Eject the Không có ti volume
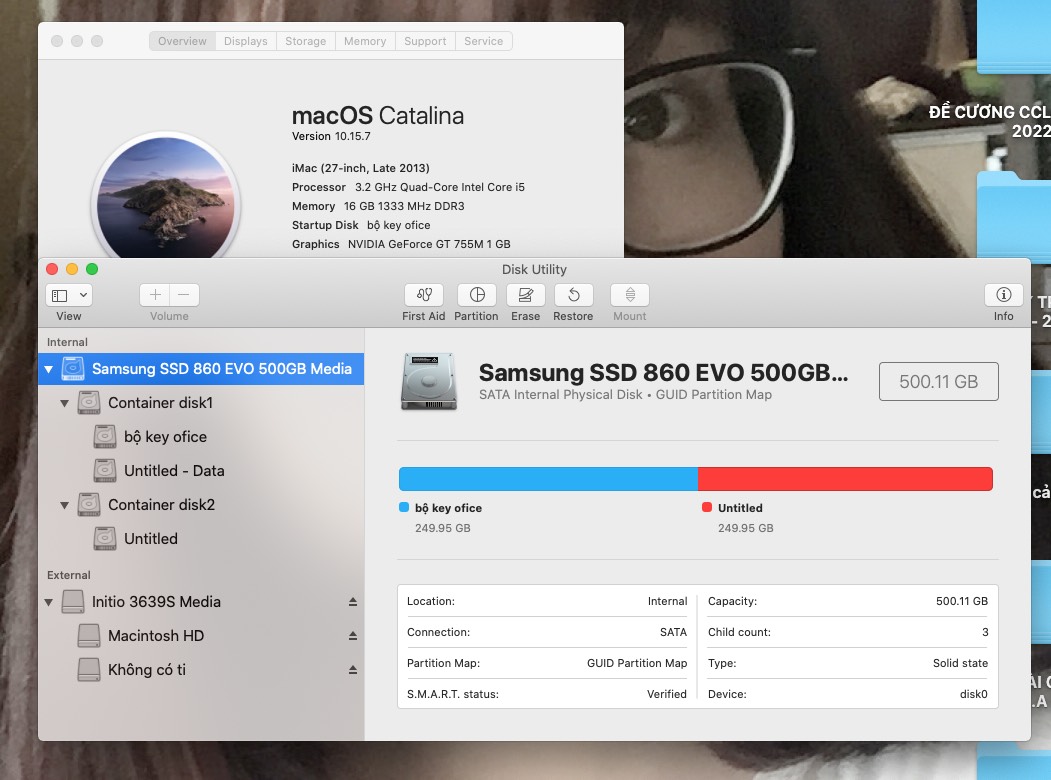This screenshot has width=1051, height=780. [x=353, y=670]
